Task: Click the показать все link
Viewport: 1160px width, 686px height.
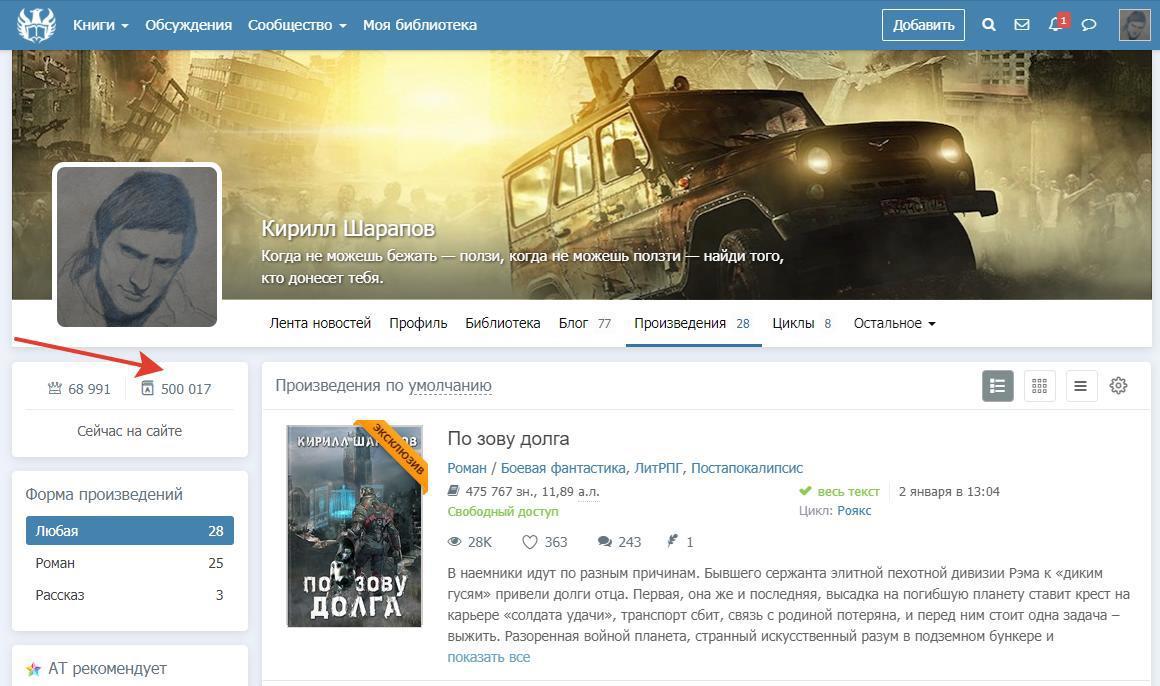Action: (488, 657)
